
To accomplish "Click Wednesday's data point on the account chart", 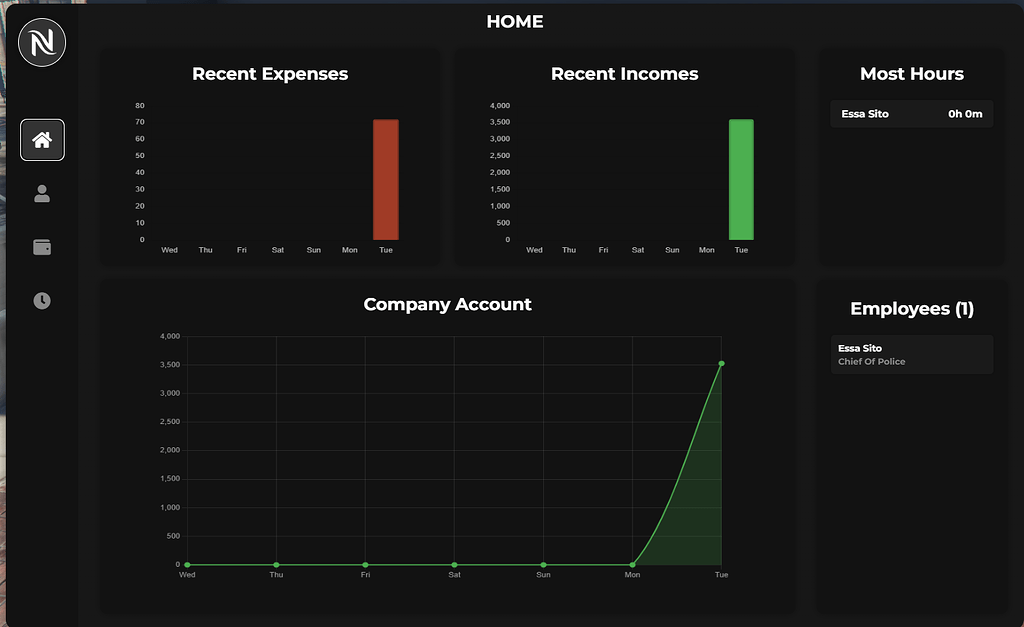I will point(187,564).
